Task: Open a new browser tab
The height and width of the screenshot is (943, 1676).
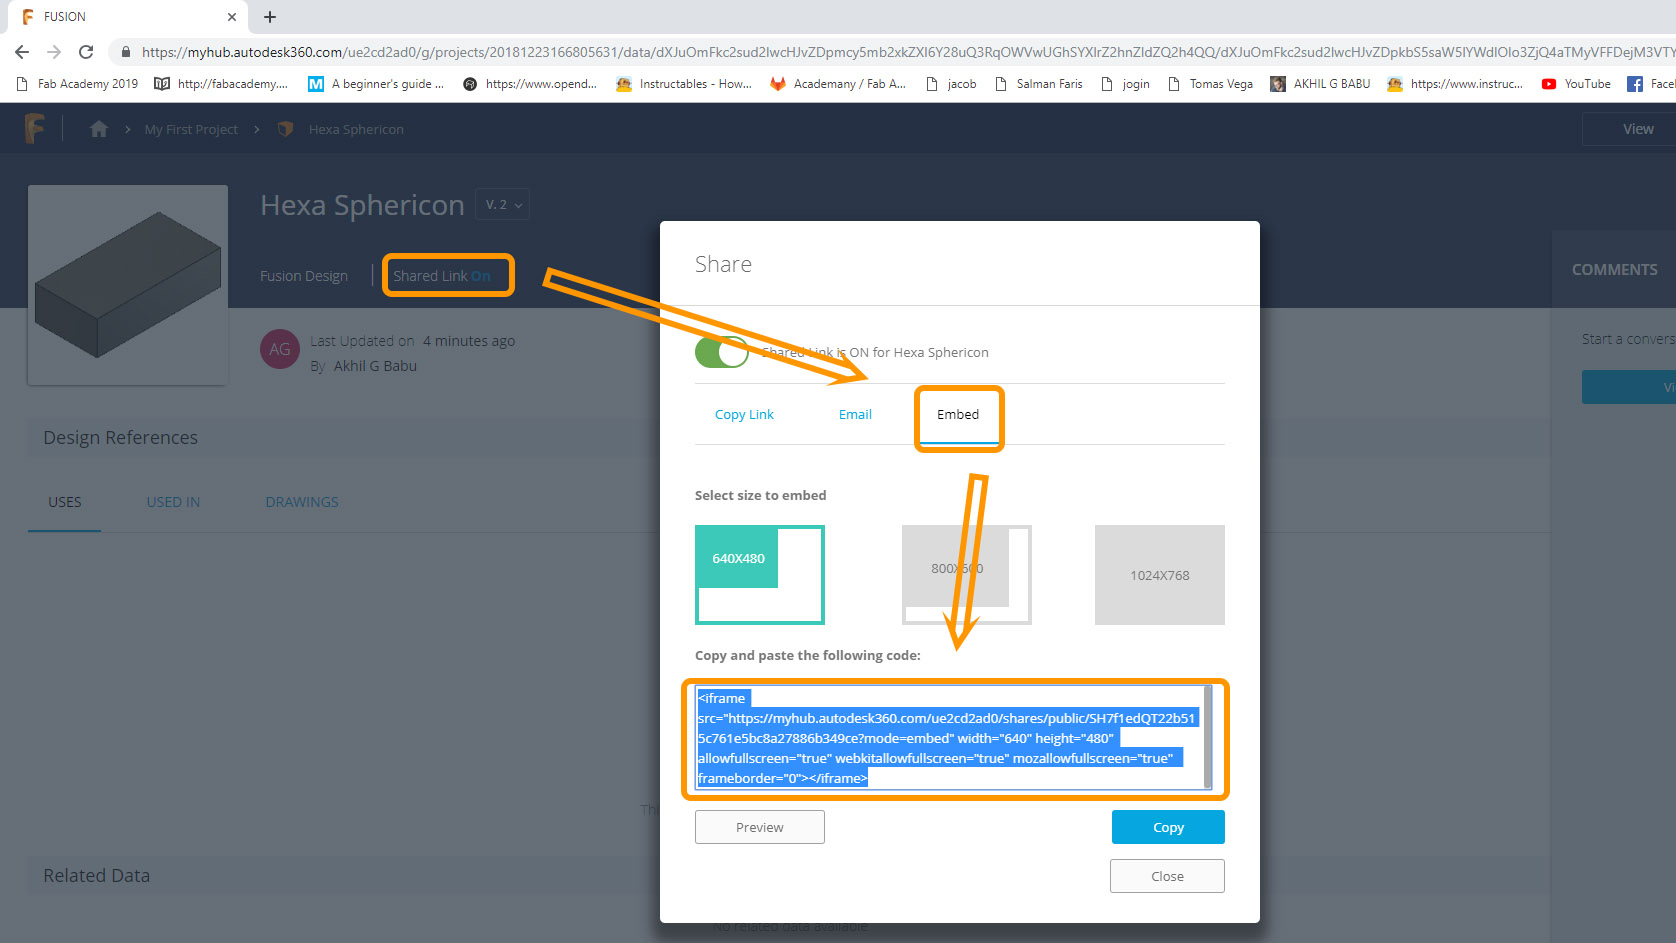Action: tap(270, 17)
